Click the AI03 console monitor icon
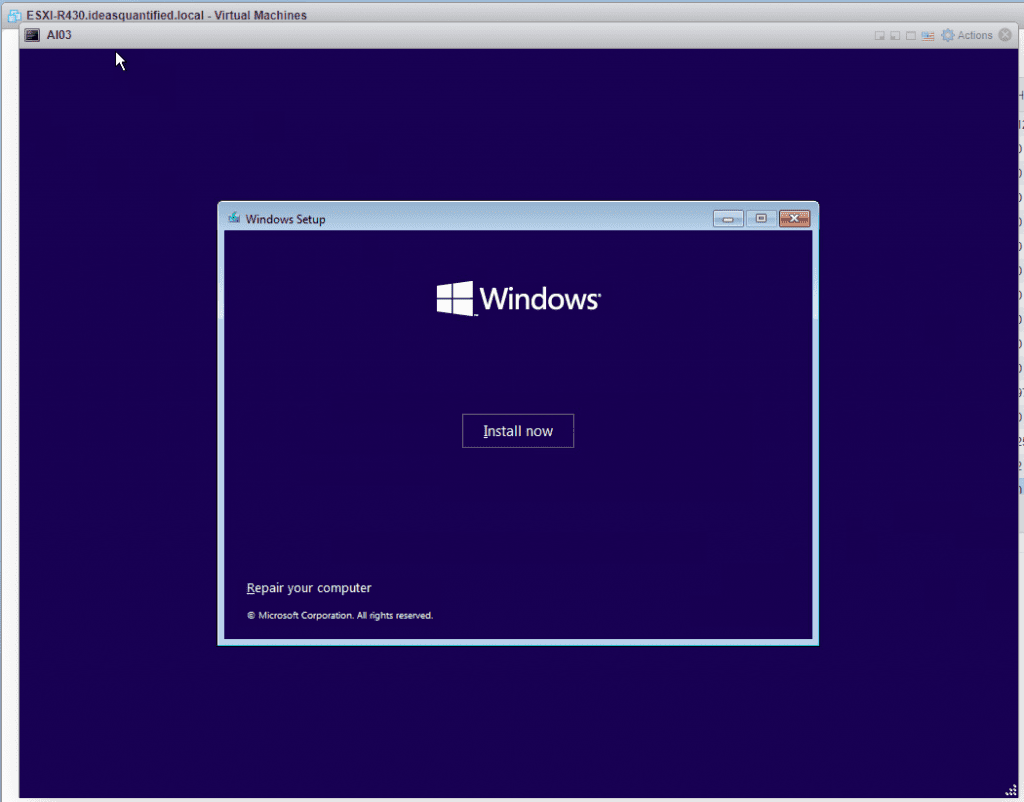The image size is (1024, 802). tap(32, 35)
